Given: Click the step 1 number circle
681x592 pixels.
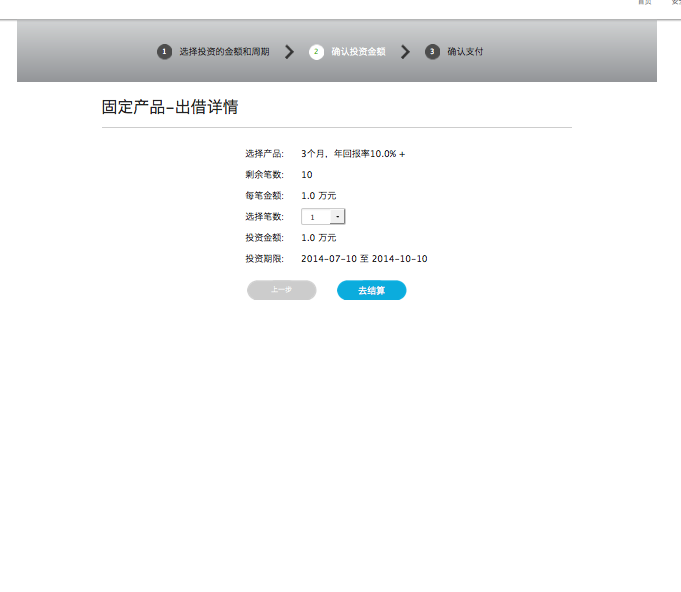Looking at the screenshot, I should [164, 52].
